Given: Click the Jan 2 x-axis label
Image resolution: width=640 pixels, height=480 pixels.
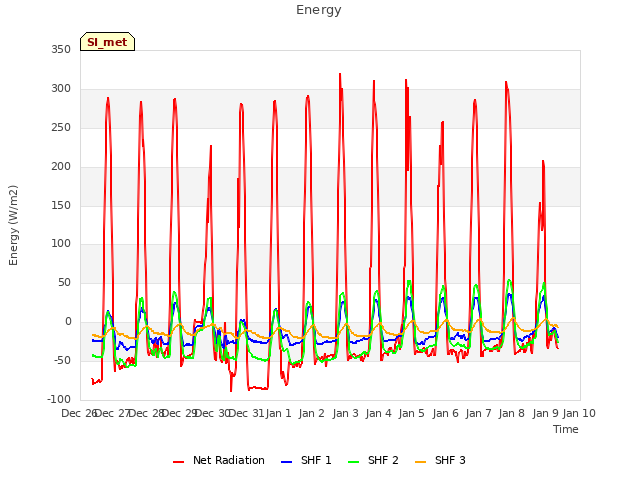Looking at the screenshot, I should pyautogui.click(x=311, y=413).
